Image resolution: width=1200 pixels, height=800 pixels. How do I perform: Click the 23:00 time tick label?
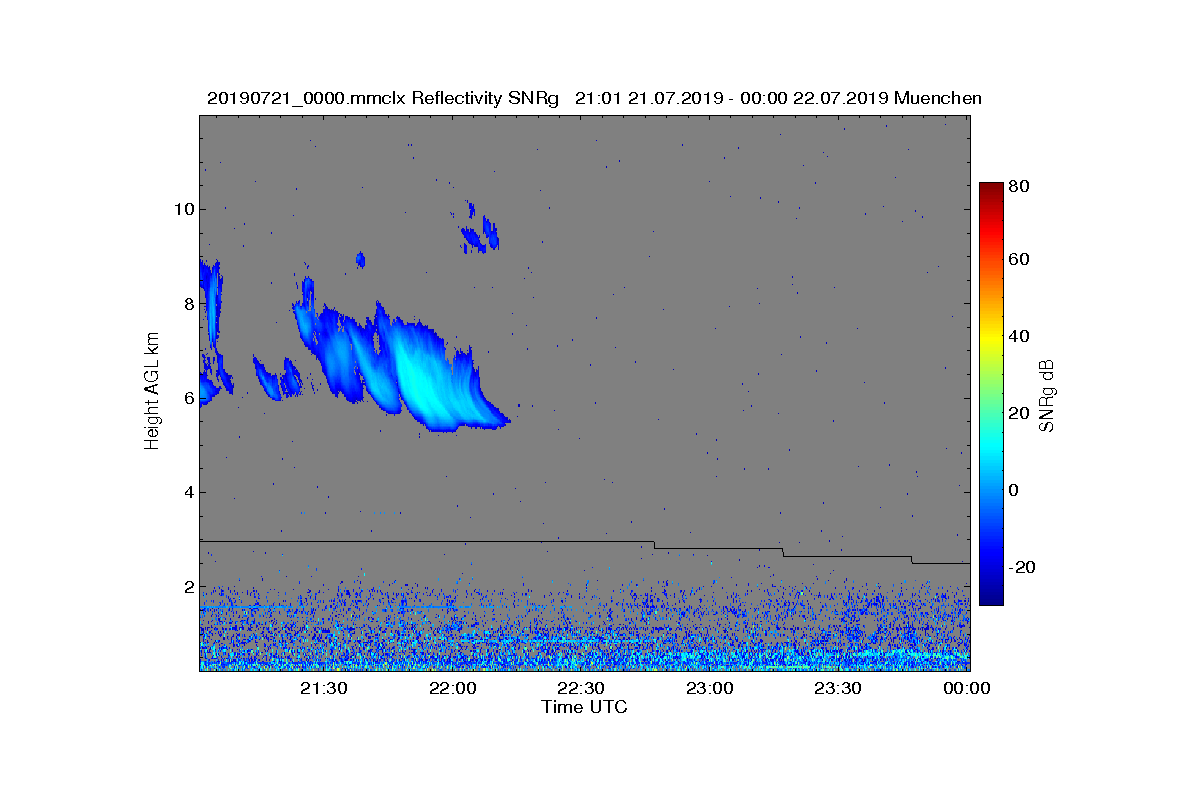709,689
